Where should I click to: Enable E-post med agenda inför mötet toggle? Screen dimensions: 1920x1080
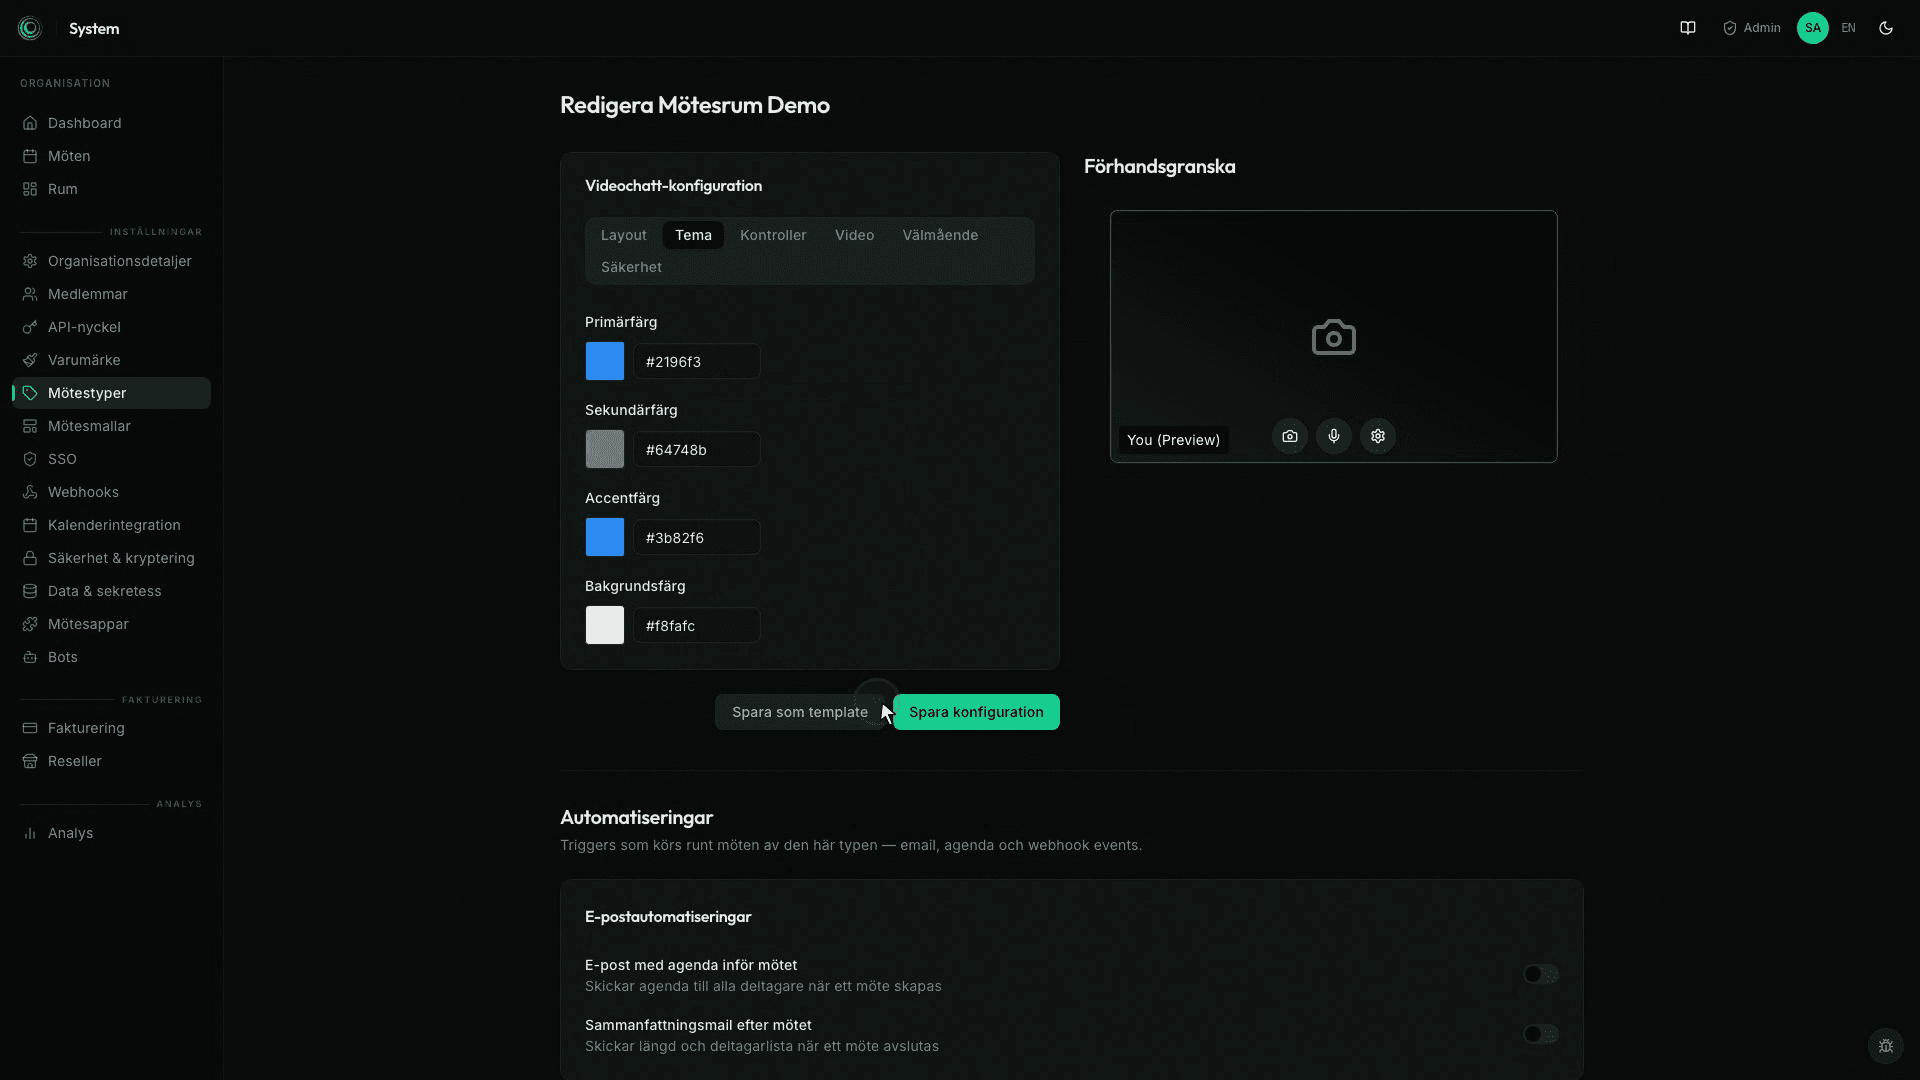(x=1541, y=974)
